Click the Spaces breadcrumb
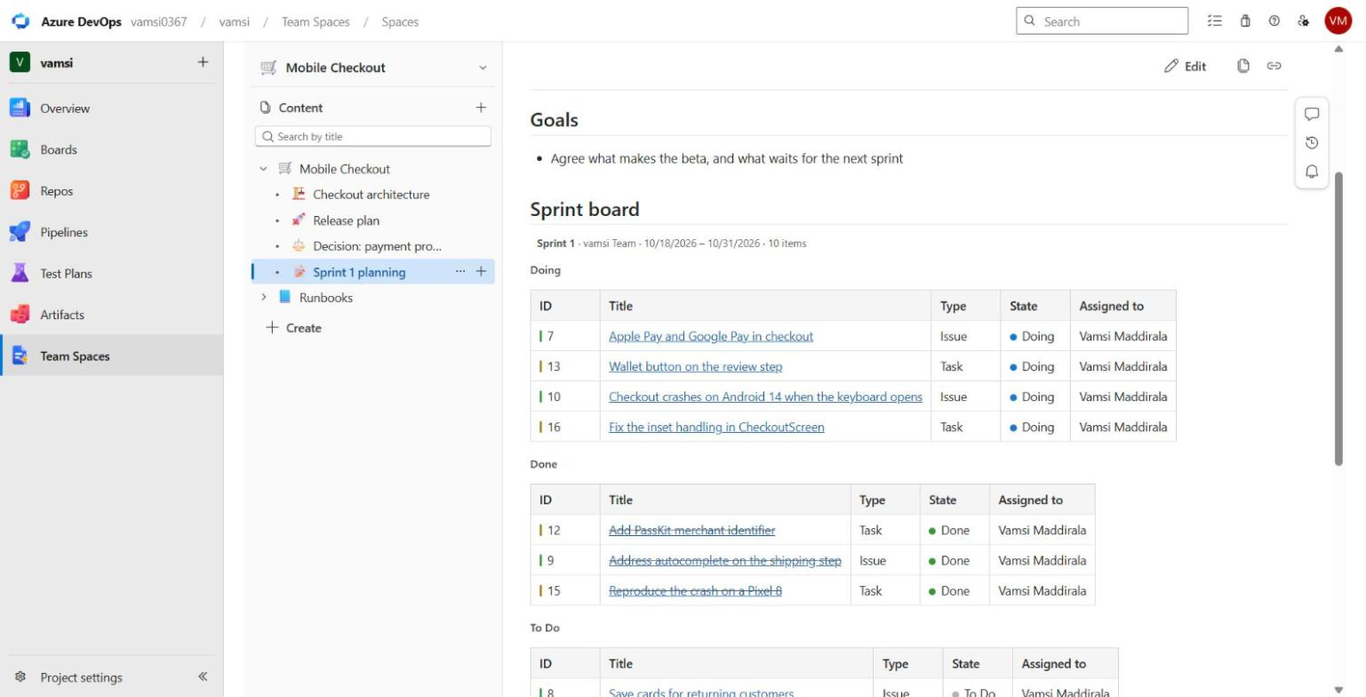Screen dimensions: 1366x697 coord(400,21)
